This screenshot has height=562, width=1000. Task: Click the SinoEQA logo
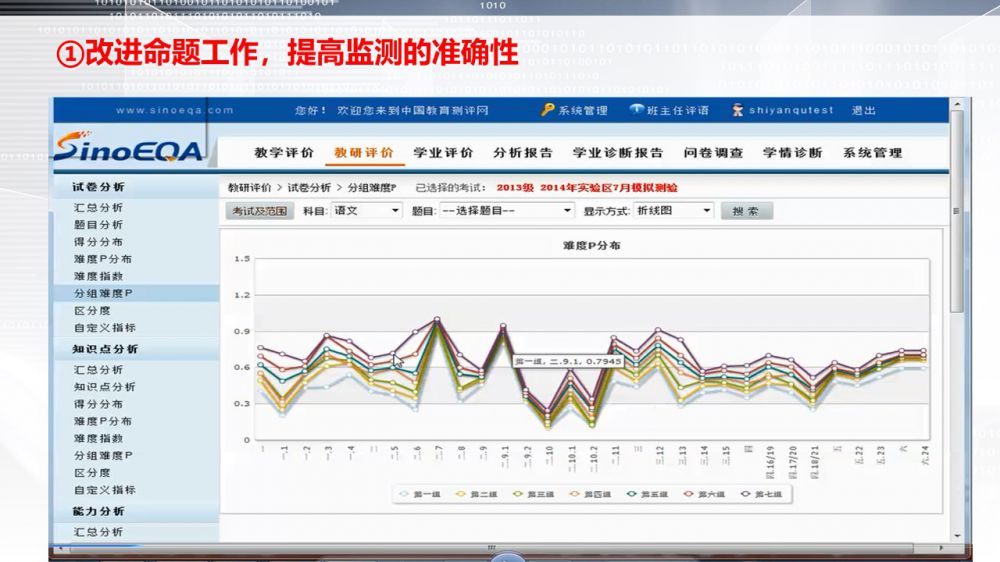pyautogui.click(x=129, y=150)
